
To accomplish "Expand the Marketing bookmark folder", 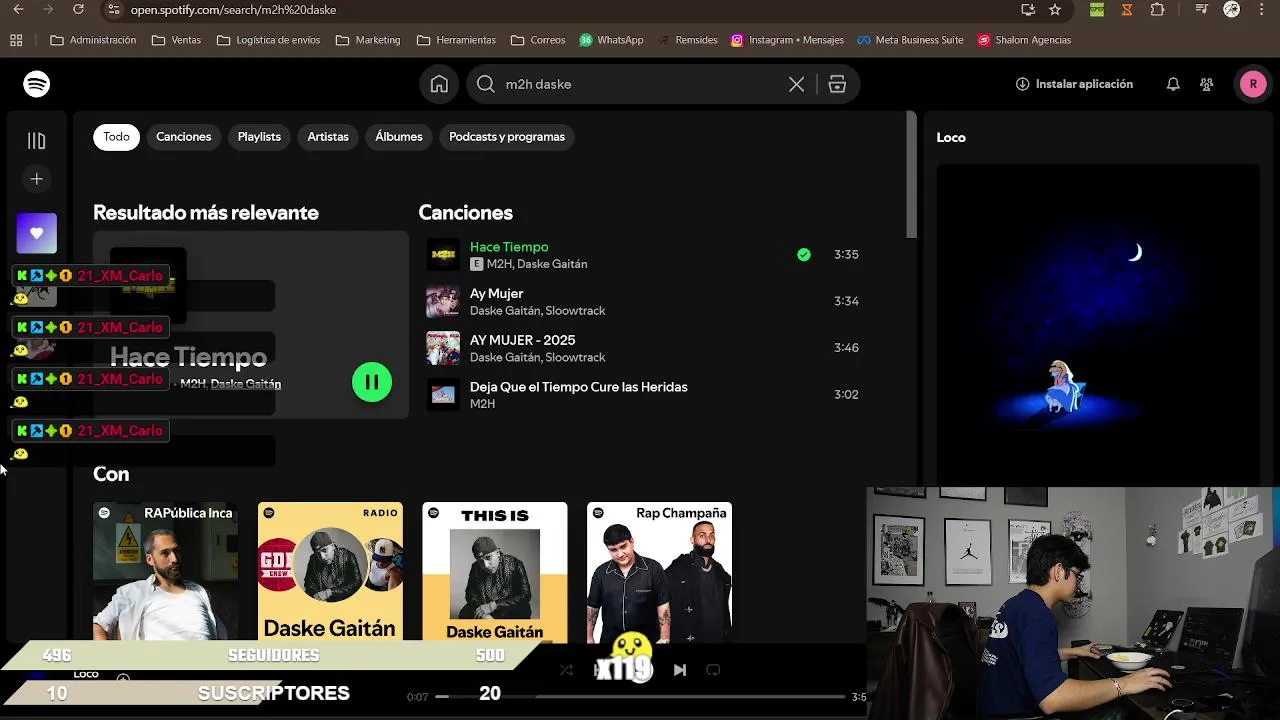I will pos(368,40).
